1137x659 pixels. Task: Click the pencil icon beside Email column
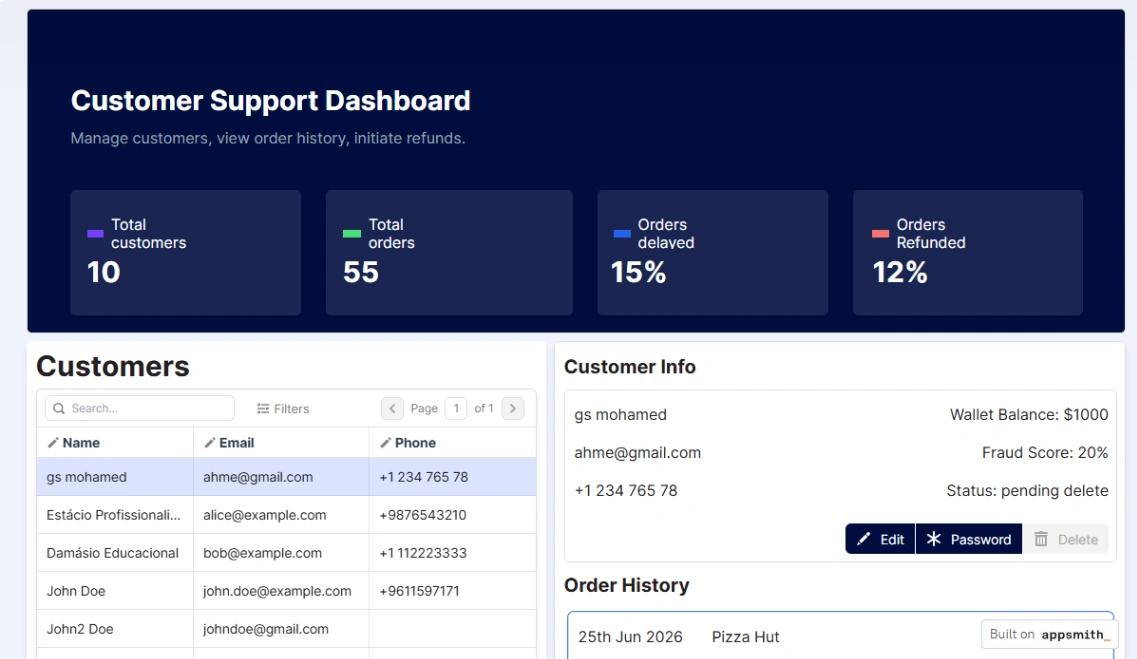(210, 443)
